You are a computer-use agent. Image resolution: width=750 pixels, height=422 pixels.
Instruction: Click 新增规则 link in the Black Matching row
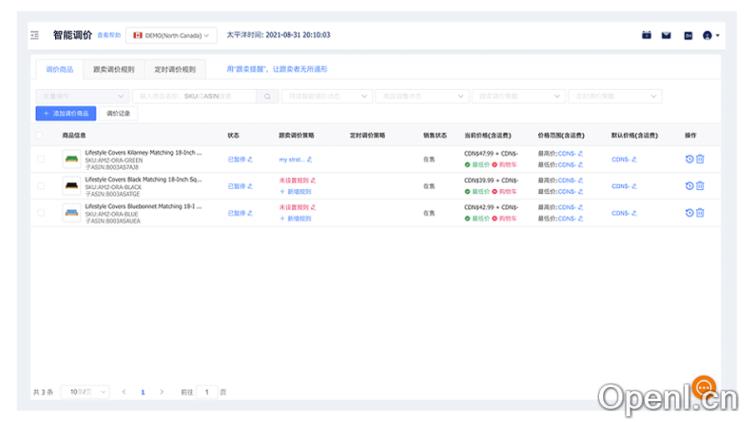296,191
